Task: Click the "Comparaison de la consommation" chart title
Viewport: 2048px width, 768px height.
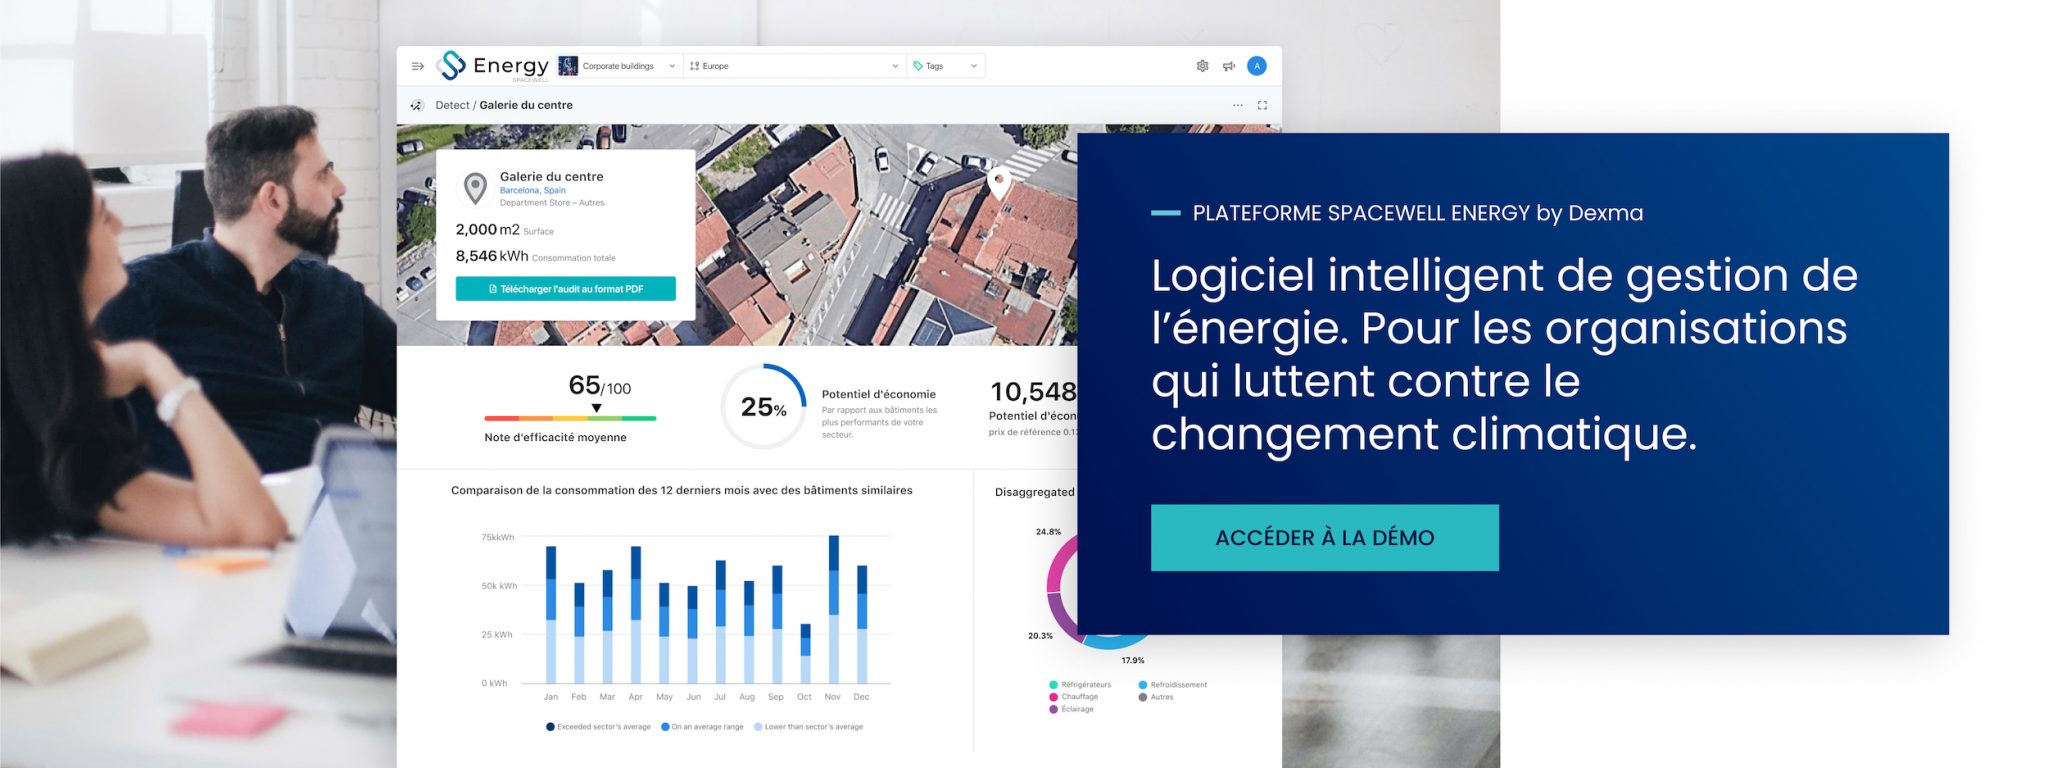Action: click(x=681, y=490)
